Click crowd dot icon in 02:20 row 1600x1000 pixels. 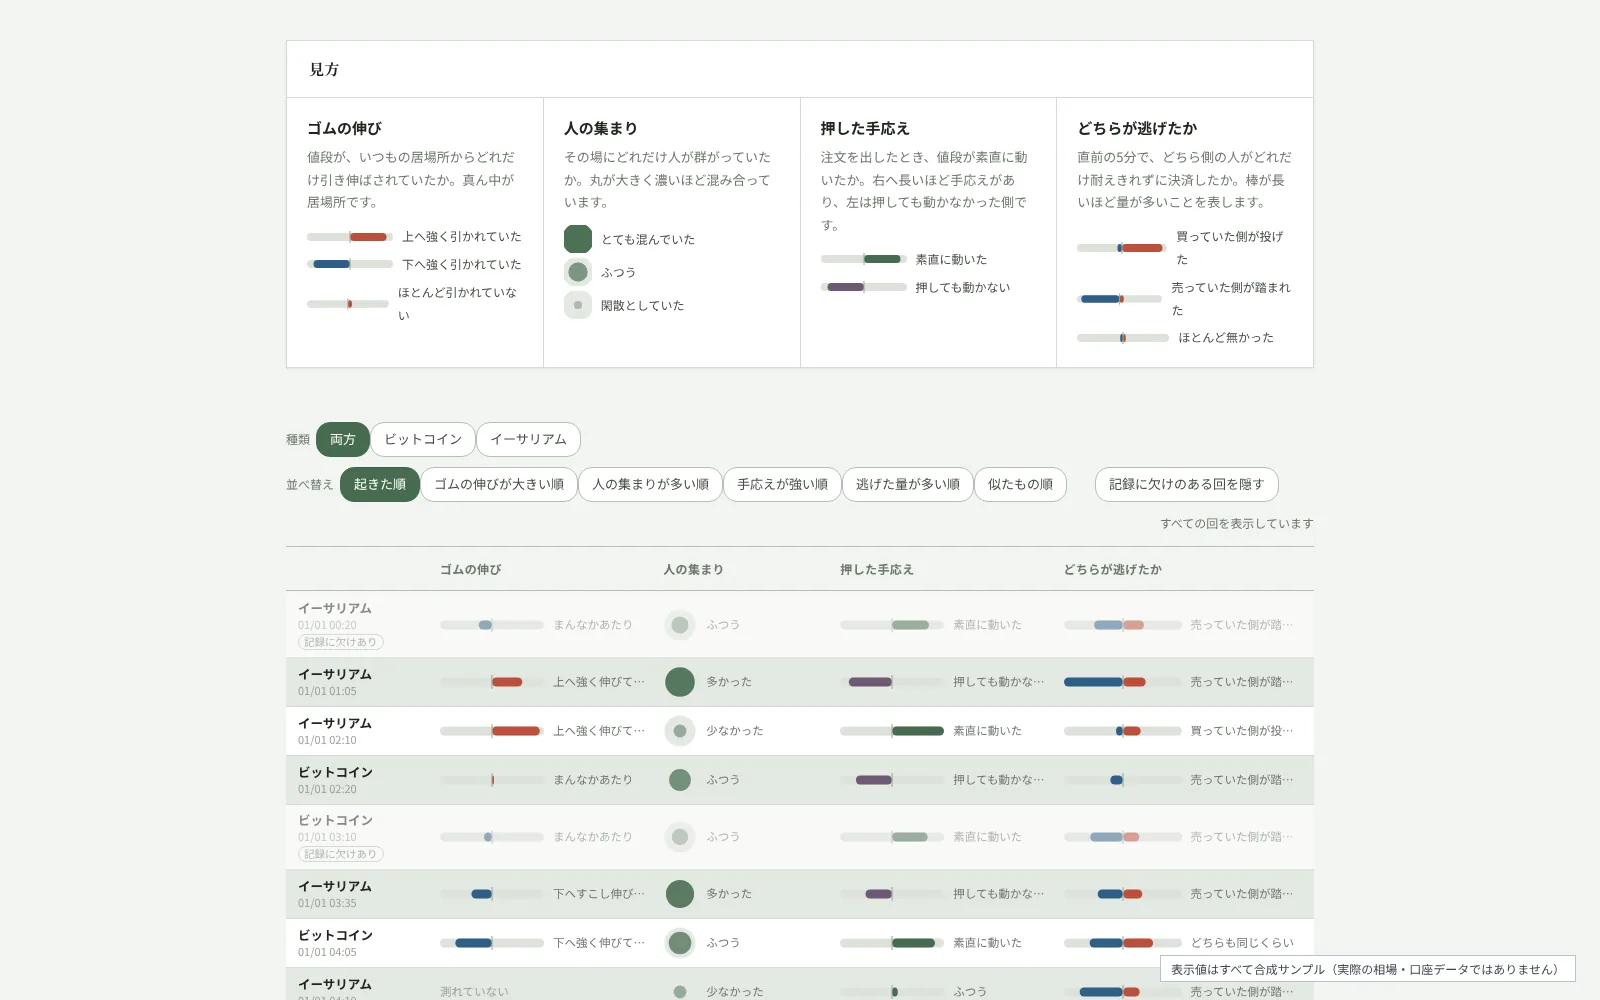[680, 780]
